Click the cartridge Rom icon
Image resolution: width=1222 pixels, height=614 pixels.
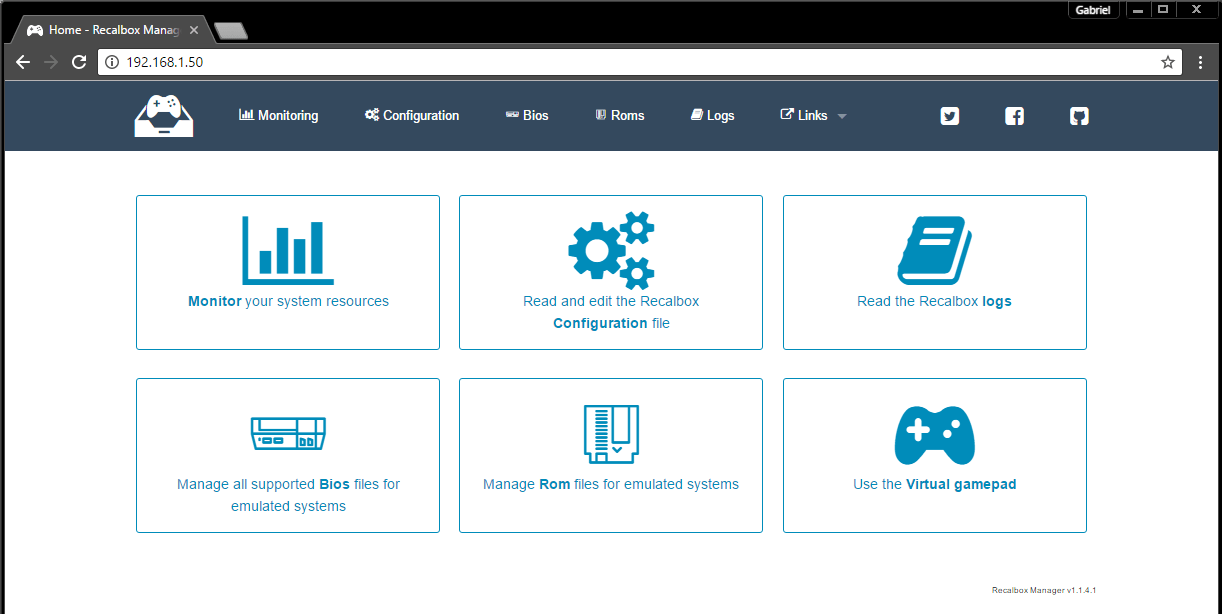pos(611,434)
